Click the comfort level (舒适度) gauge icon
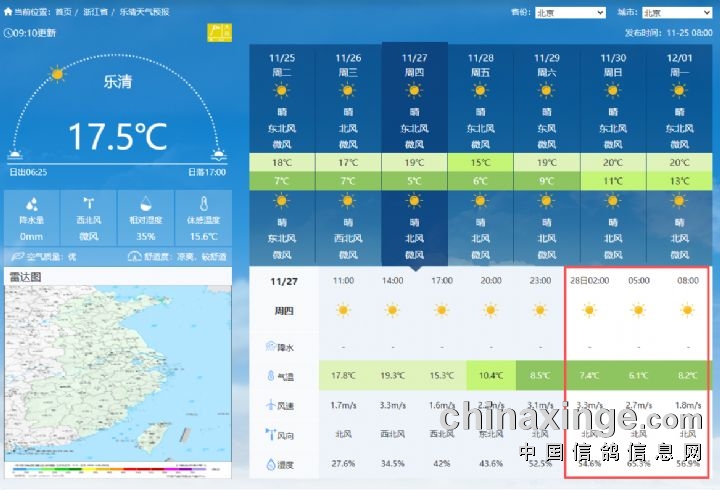The width and height of the screenshot is (720, 490). pyautogui.click(x=134, y=256)
